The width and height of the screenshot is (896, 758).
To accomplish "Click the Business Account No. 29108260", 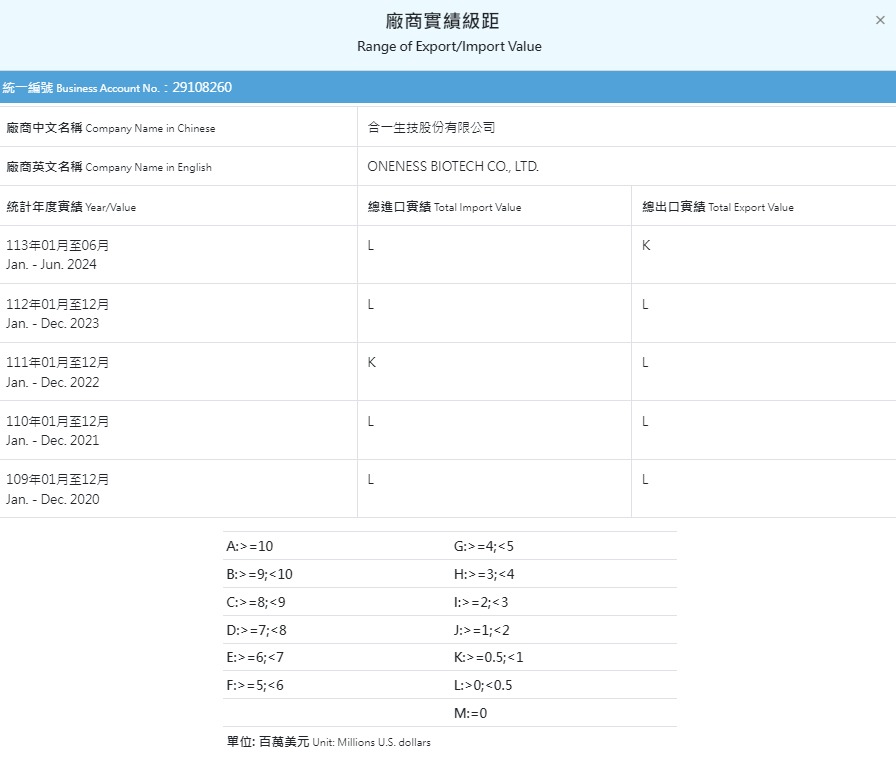I will tap(201, 88).
